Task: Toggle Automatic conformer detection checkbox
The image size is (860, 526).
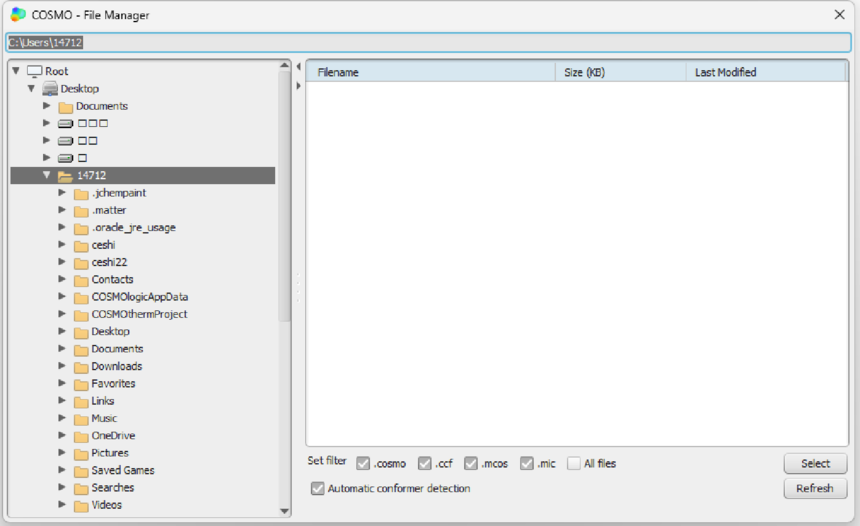Action: click(x=318, y=488)
